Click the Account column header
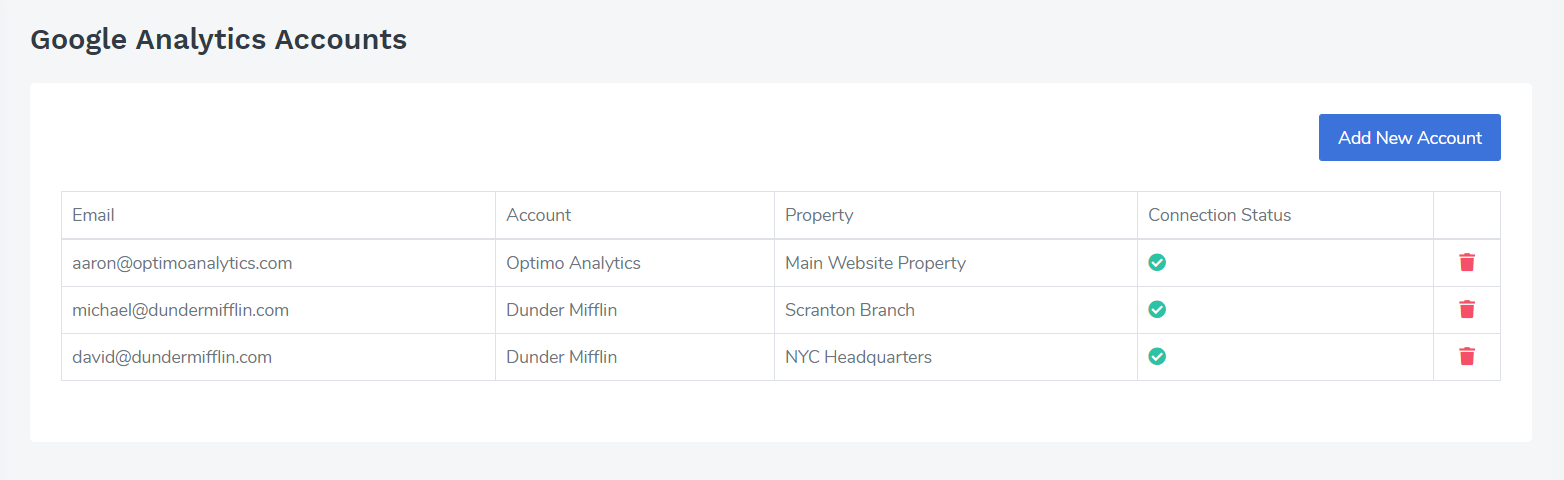Screen dimensions: 1564x480 click(539, 215)
